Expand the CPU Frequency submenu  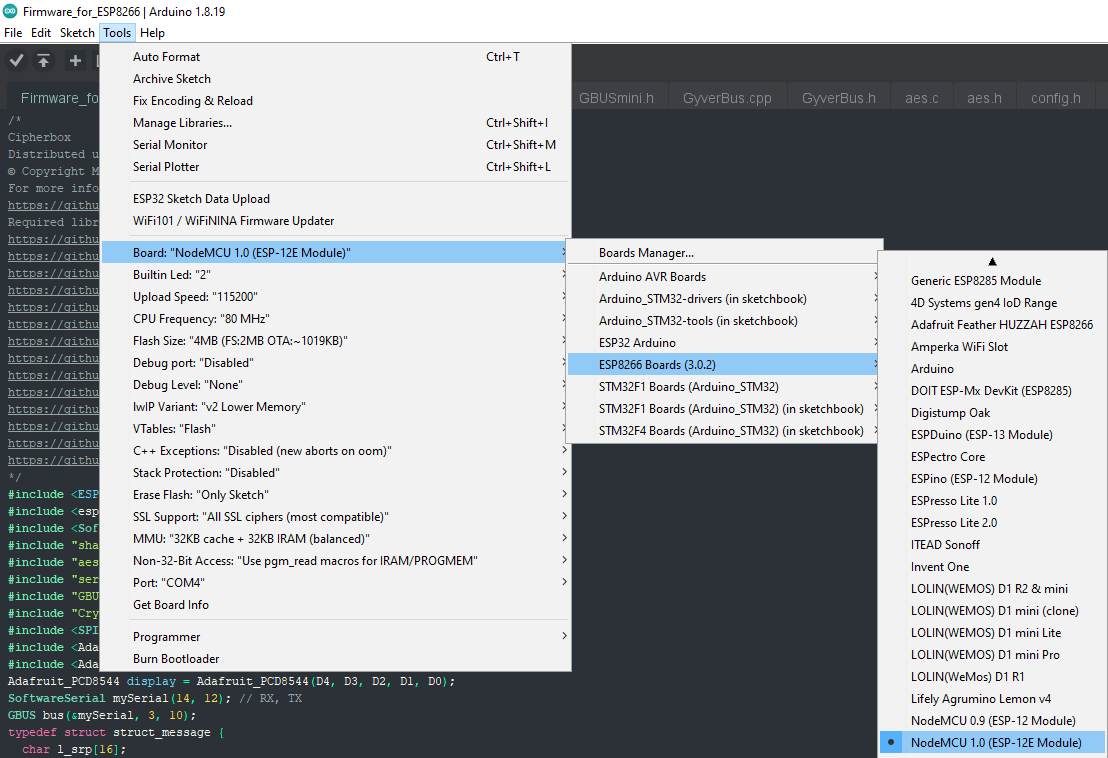(336, 319)
